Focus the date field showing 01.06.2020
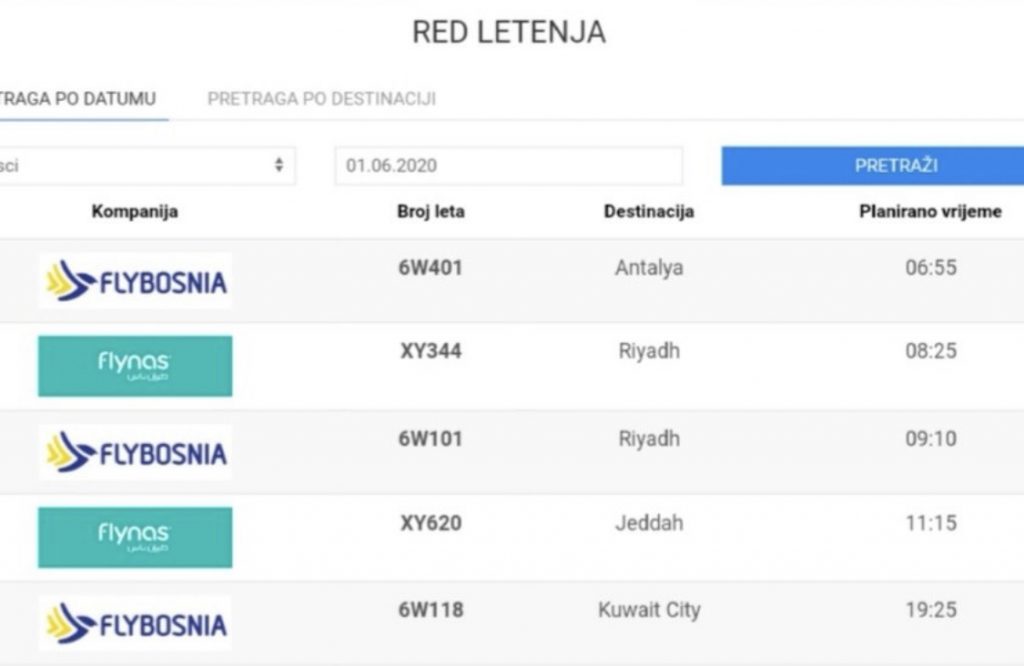This screenshot has width=1024, height=666. [509, 166]
